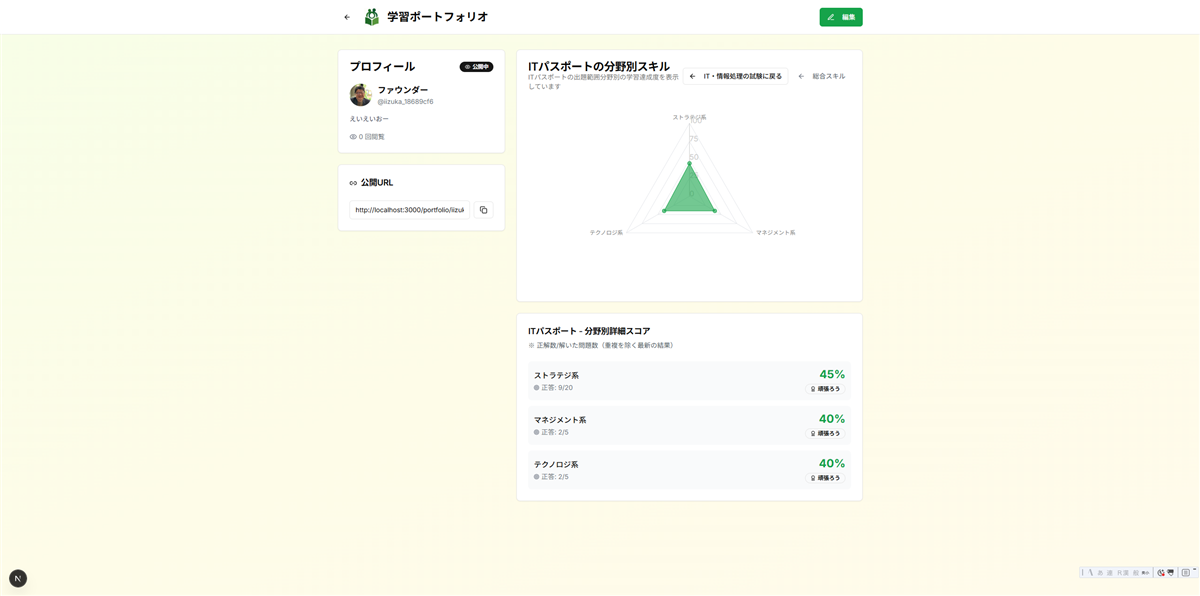Click the テクノロジ系 score row

689,470
